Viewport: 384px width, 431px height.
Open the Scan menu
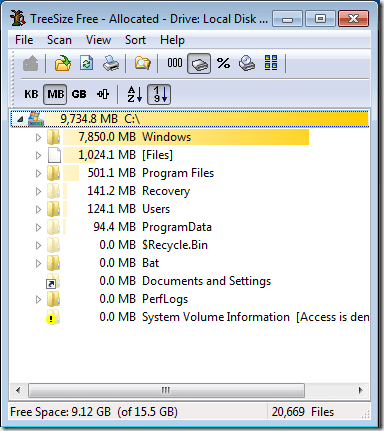tap(59, 40)
